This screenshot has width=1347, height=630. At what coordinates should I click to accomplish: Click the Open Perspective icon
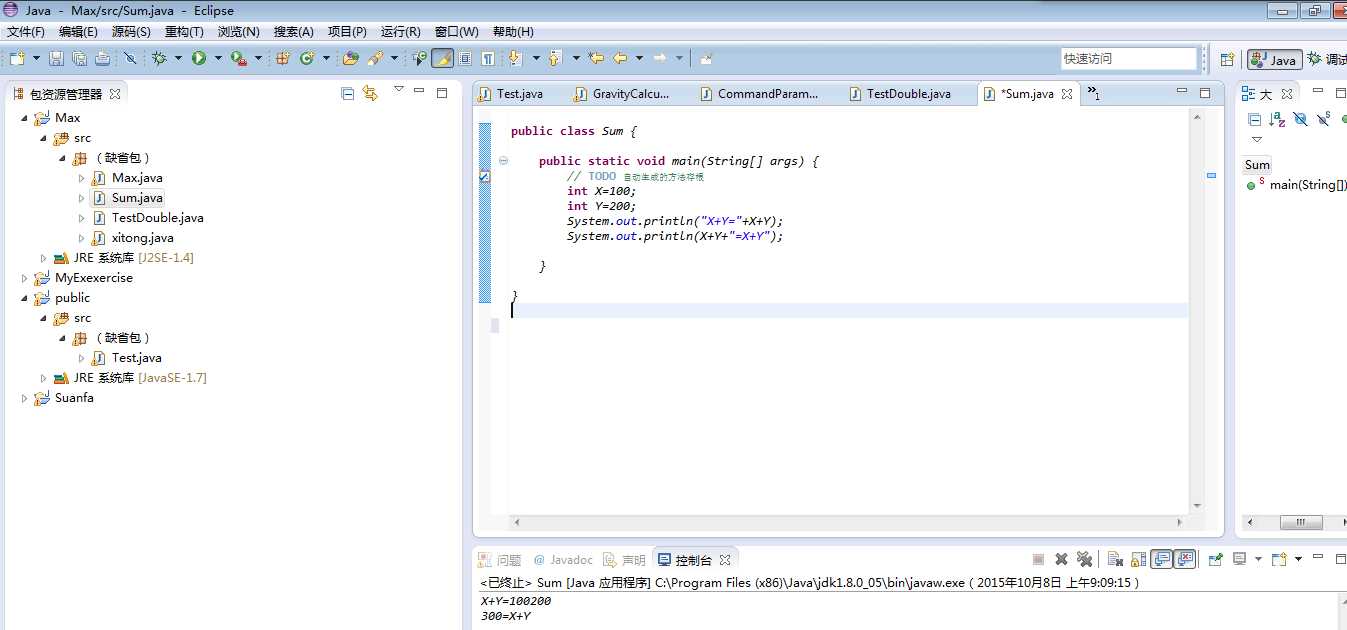tap(1227, 59)
